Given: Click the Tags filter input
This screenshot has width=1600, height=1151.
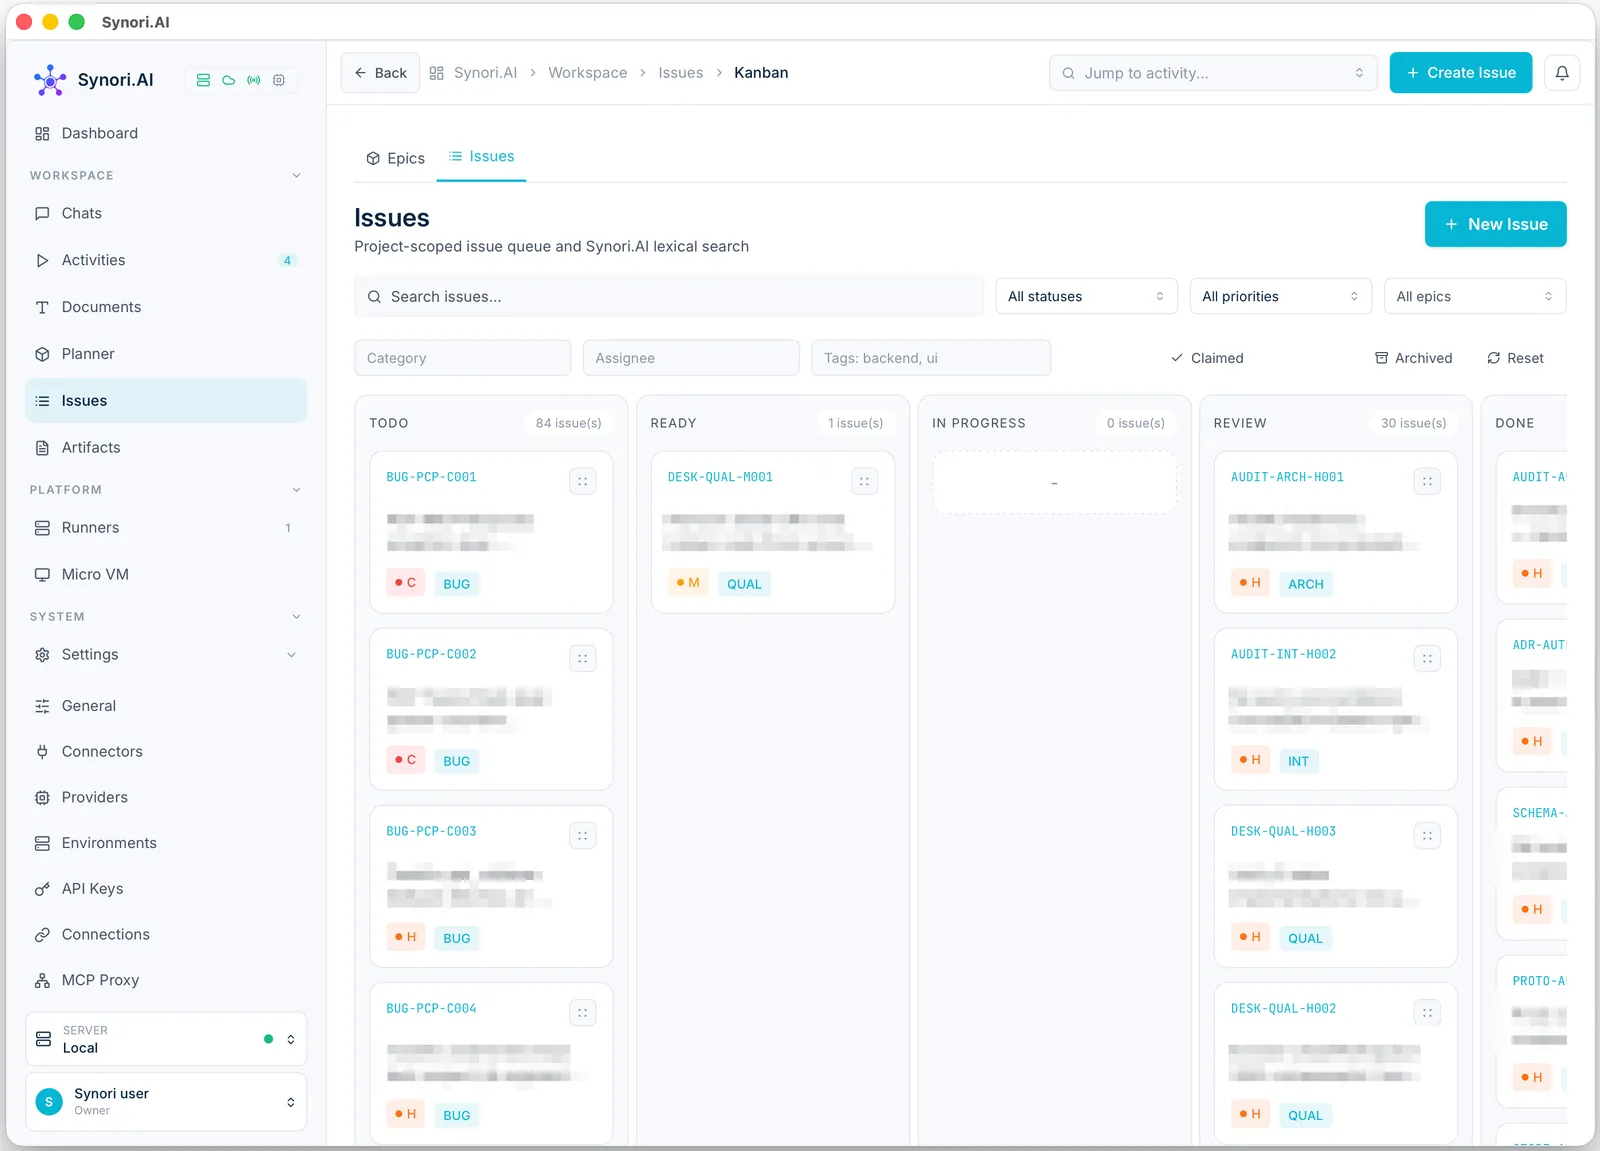Looking at the screenshot, I should [931, 358].
